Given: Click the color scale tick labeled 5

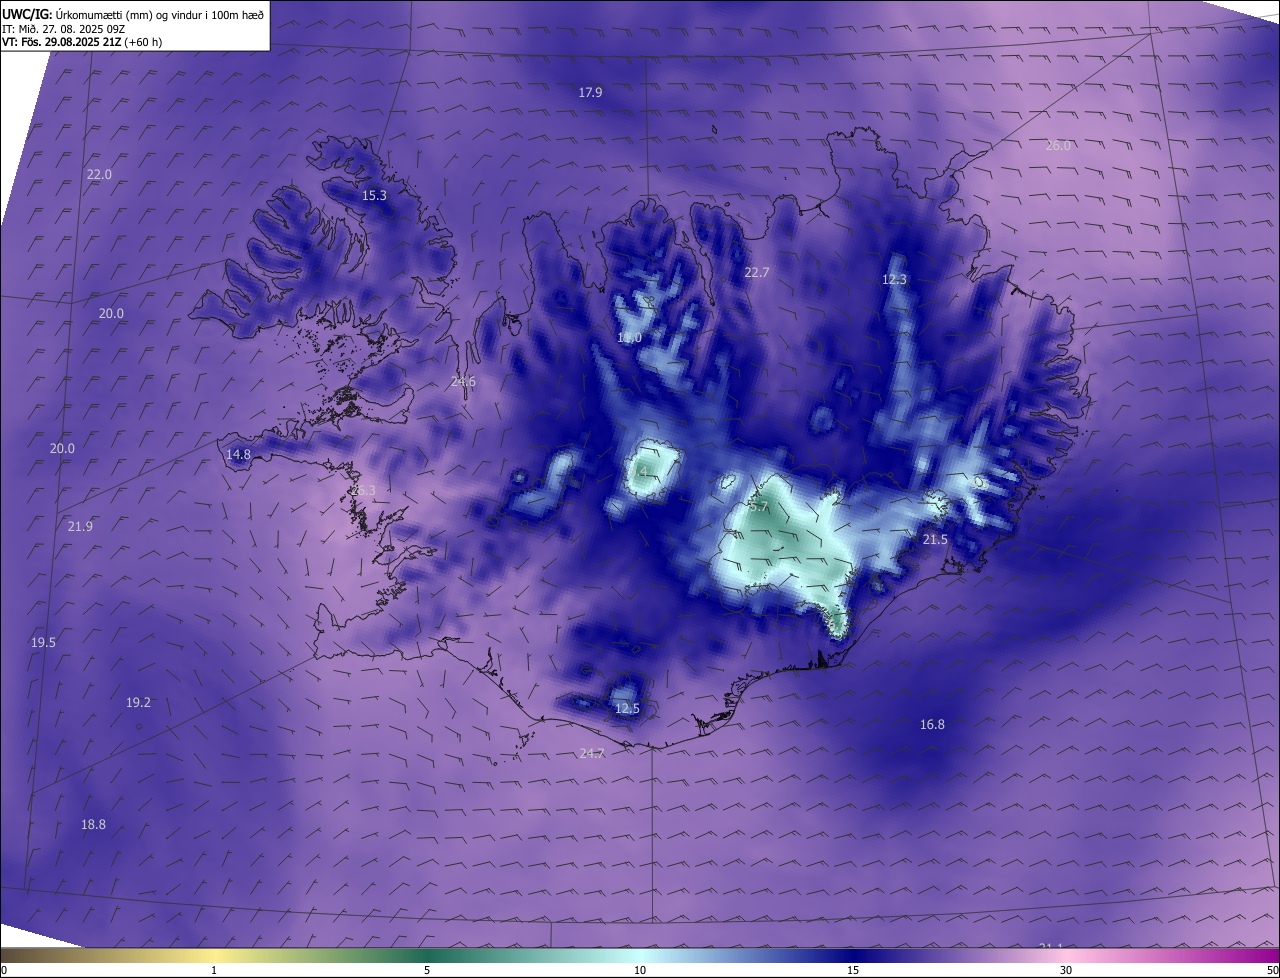Looking at the screenshot, I should [x=427, y=970].
